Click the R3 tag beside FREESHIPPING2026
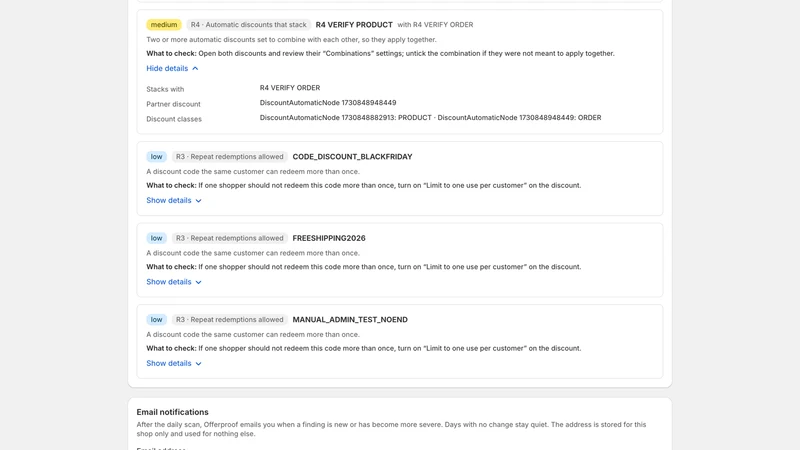Image resolution: width=800 pixels, height=450 pixels. coord(230,238)
